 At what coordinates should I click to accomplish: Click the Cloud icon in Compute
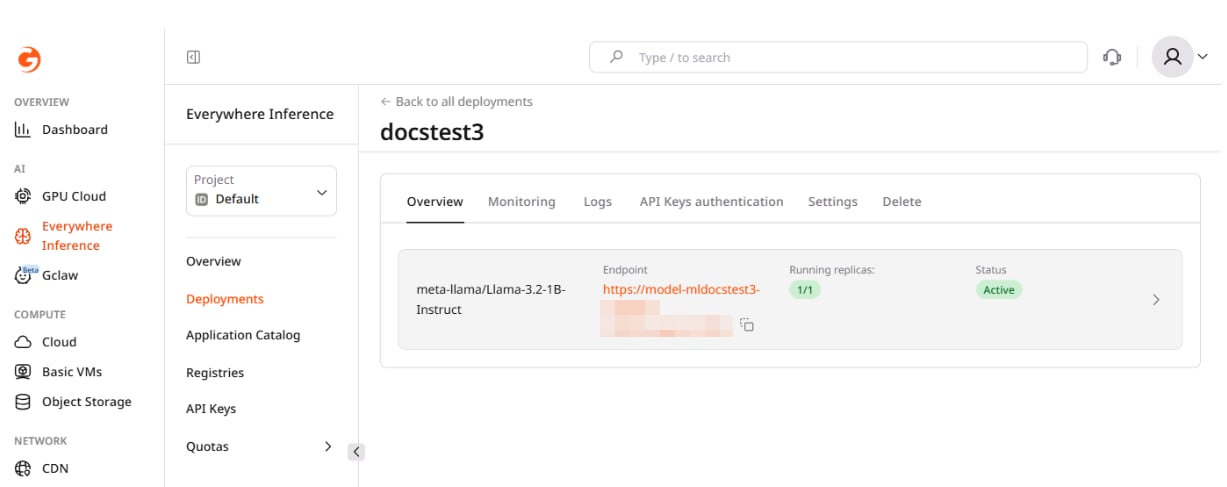coord(23,342)
